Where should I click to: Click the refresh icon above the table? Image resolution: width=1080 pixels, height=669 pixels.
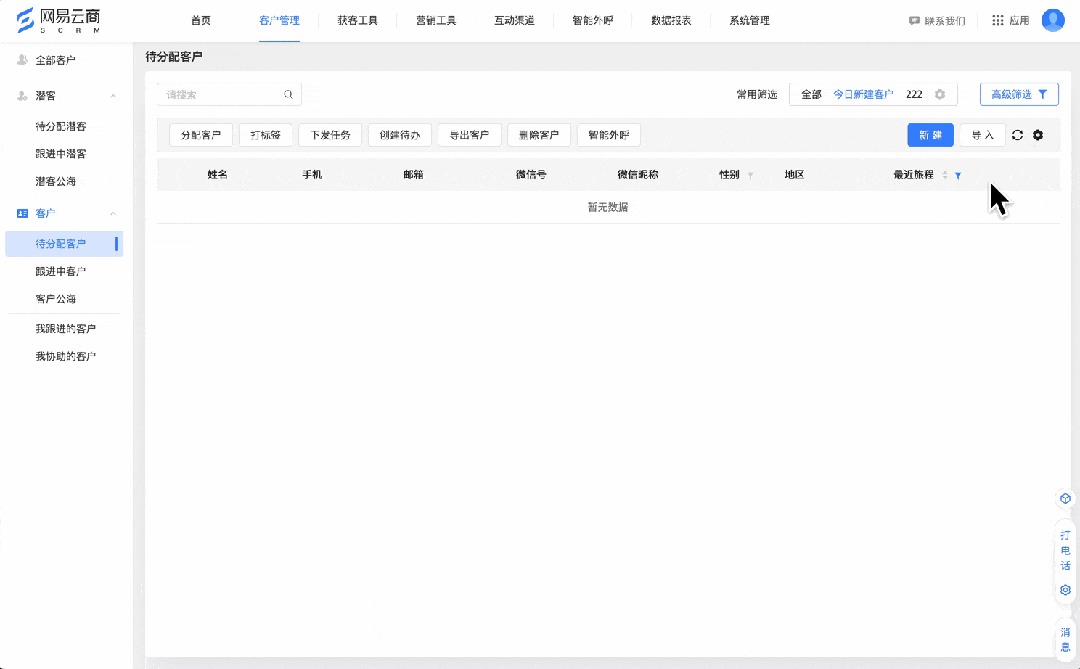pyautogui.click(x=1017, y=135)
